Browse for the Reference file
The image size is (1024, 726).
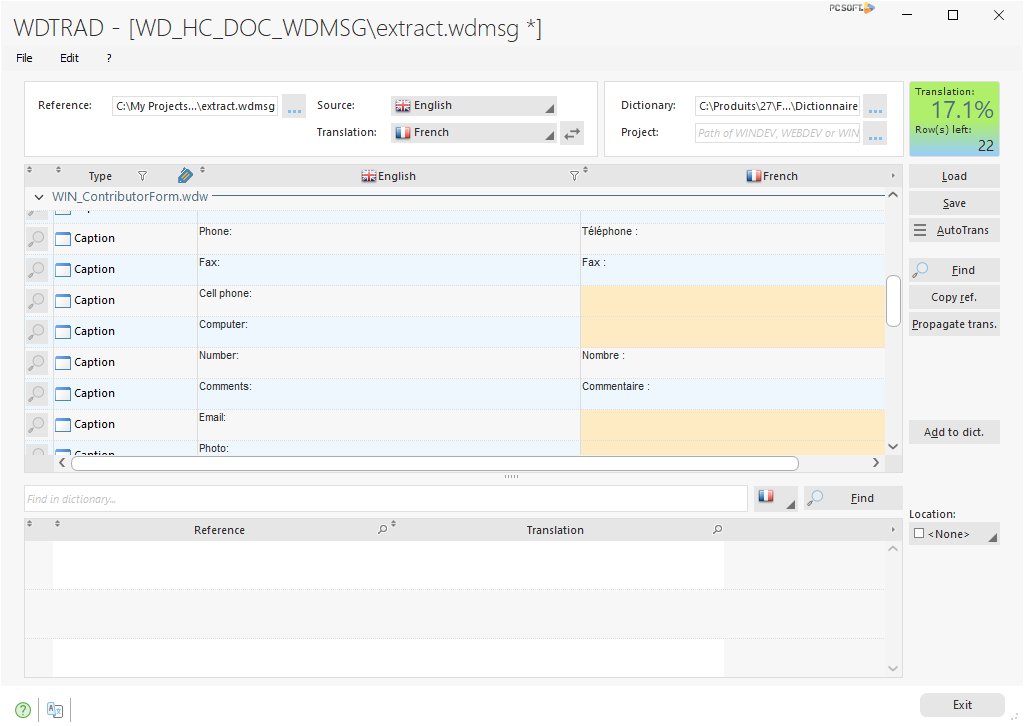pyautogui.click(x=295, y=106)
